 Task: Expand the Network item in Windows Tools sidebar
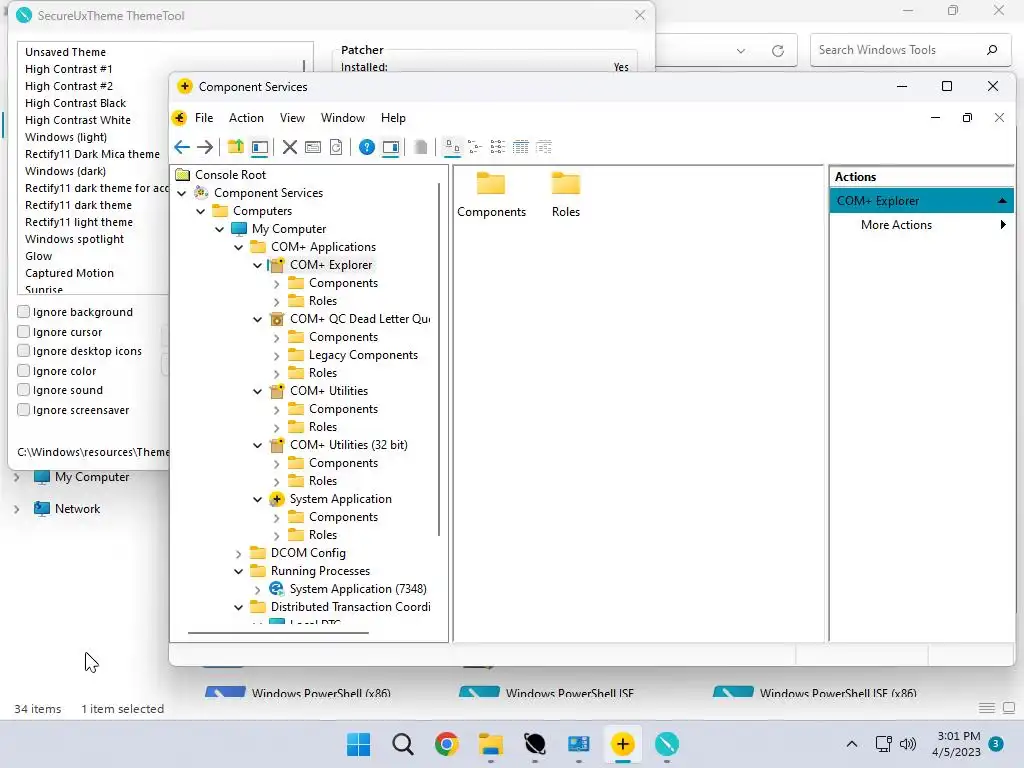click(16, 509)
